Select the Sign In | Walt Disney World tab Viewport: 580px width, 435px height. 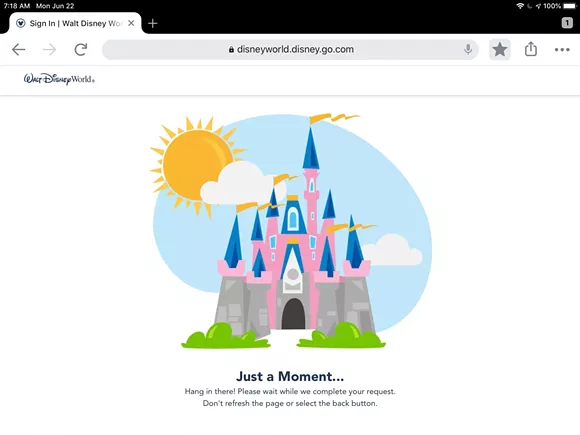tap(75, 23)
